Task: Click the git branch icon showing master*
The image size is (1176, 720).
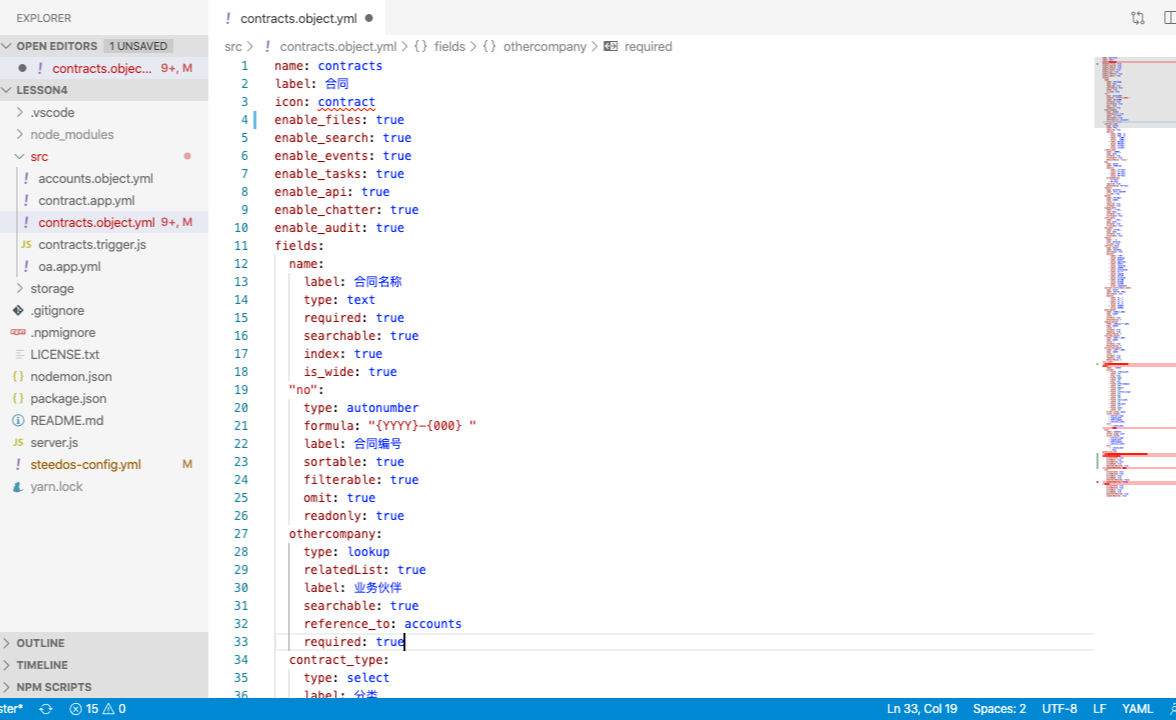Action: [x=10, y=709]
